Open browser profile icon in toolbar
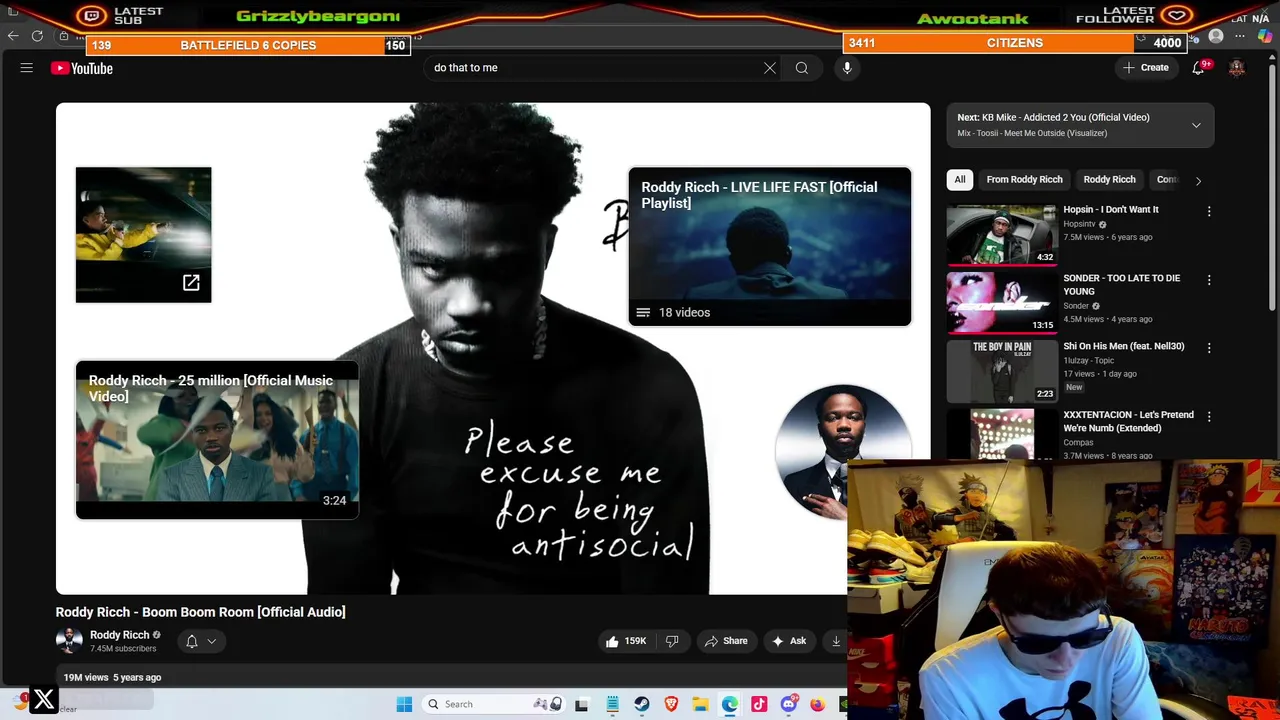Image resolution: width=1280 pixels, height=720 pixels. [1216, 37]
